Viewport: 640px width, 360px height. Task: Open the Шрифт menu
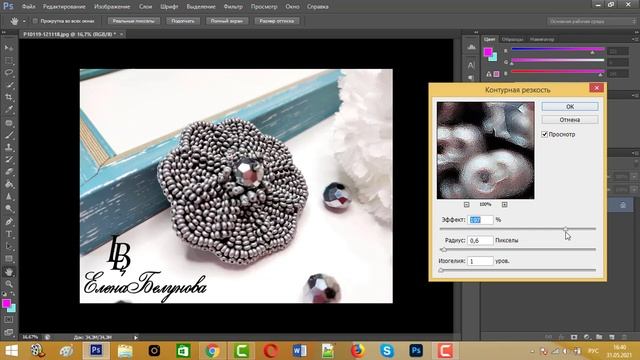tap(169, 7)
